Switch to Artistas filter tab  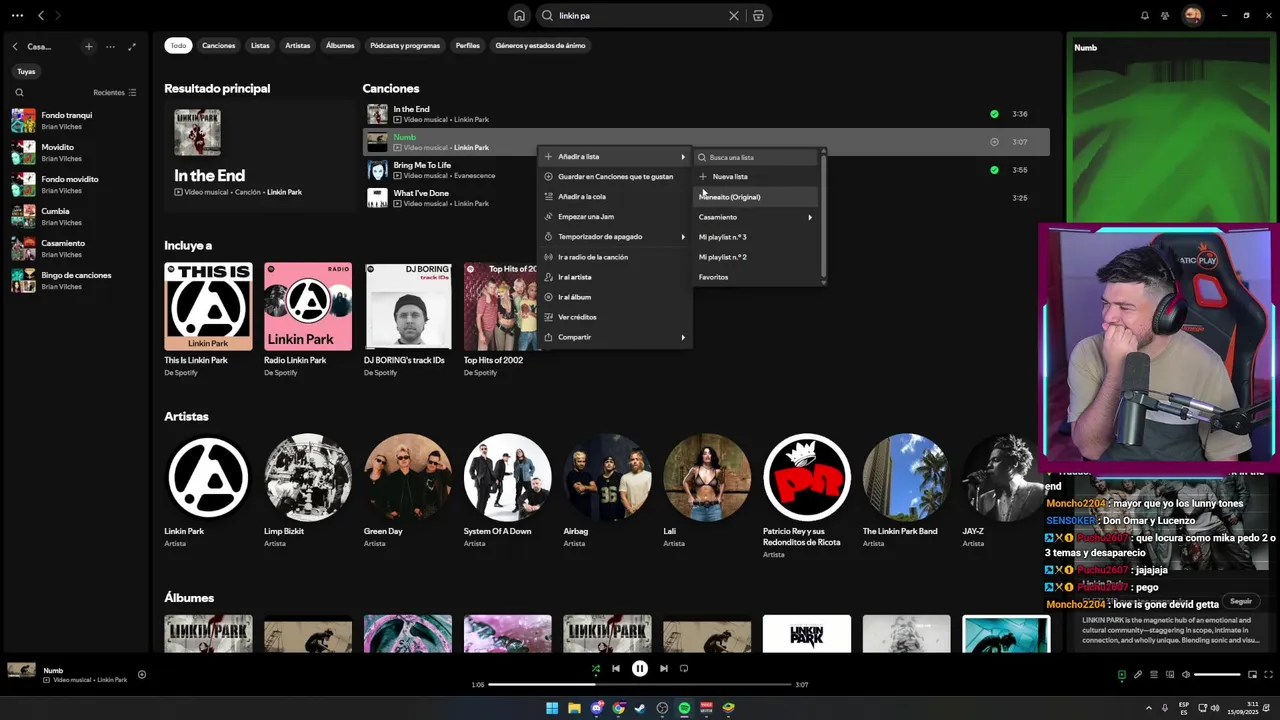297,46
